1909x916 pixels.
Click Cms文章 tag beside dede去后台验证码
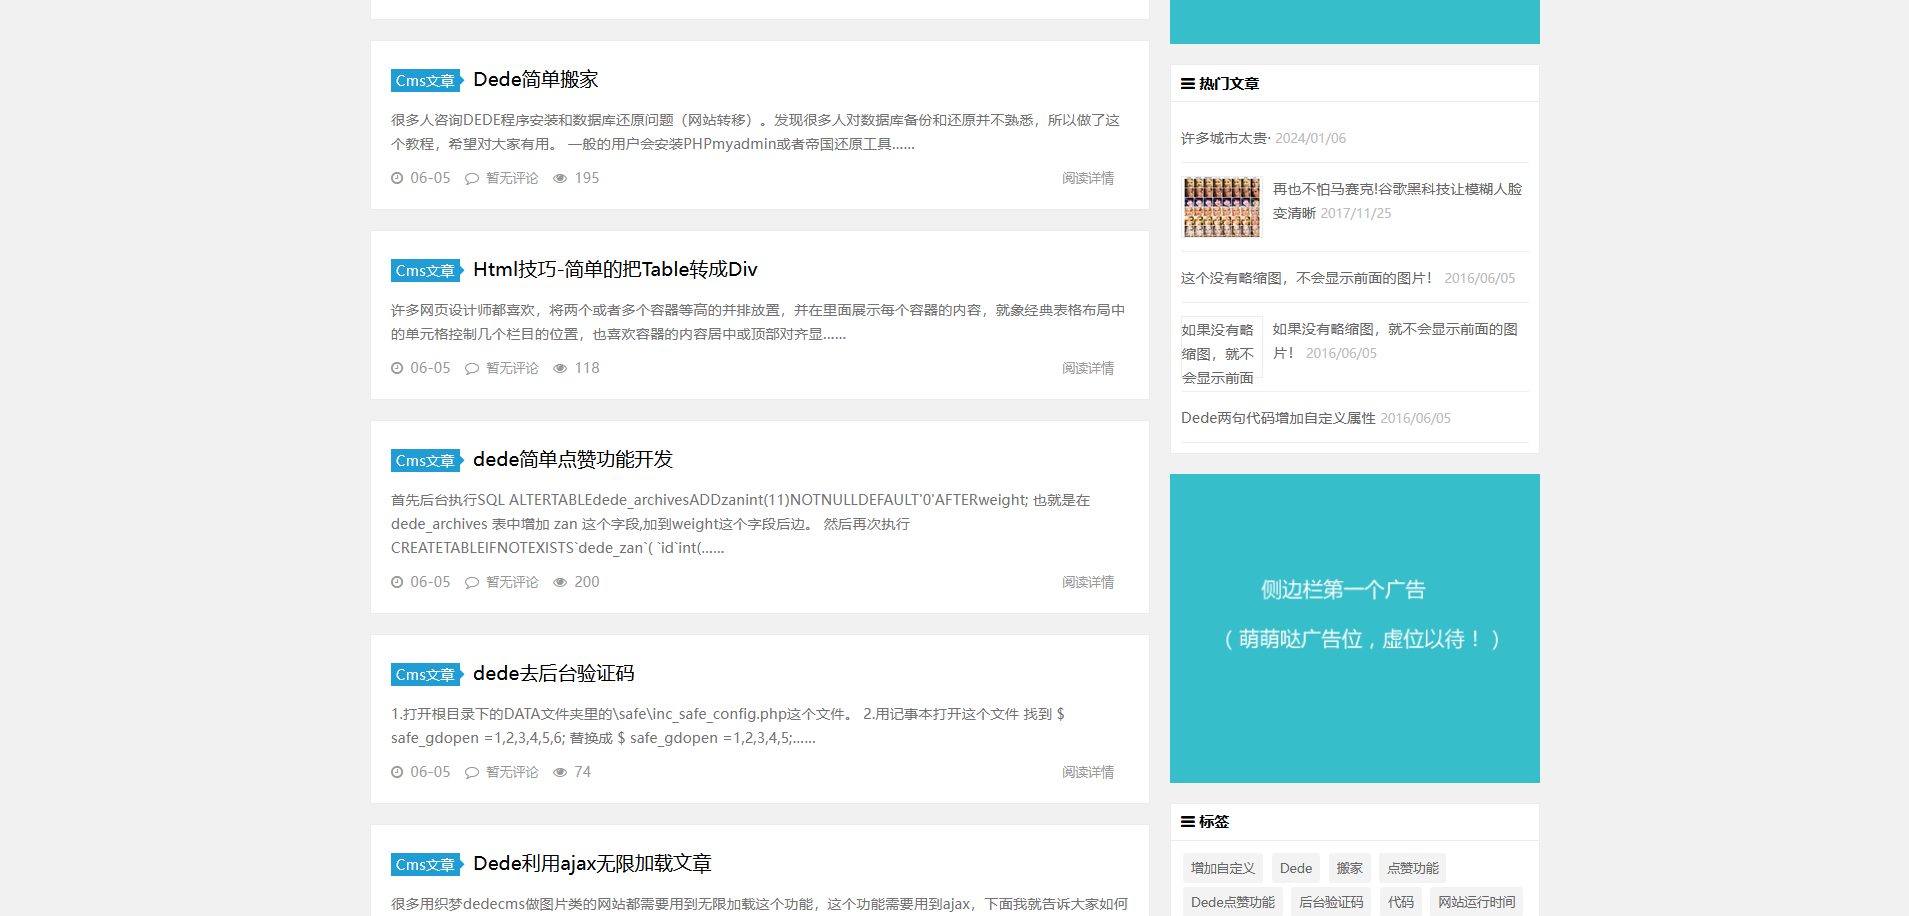click(426, 674)
